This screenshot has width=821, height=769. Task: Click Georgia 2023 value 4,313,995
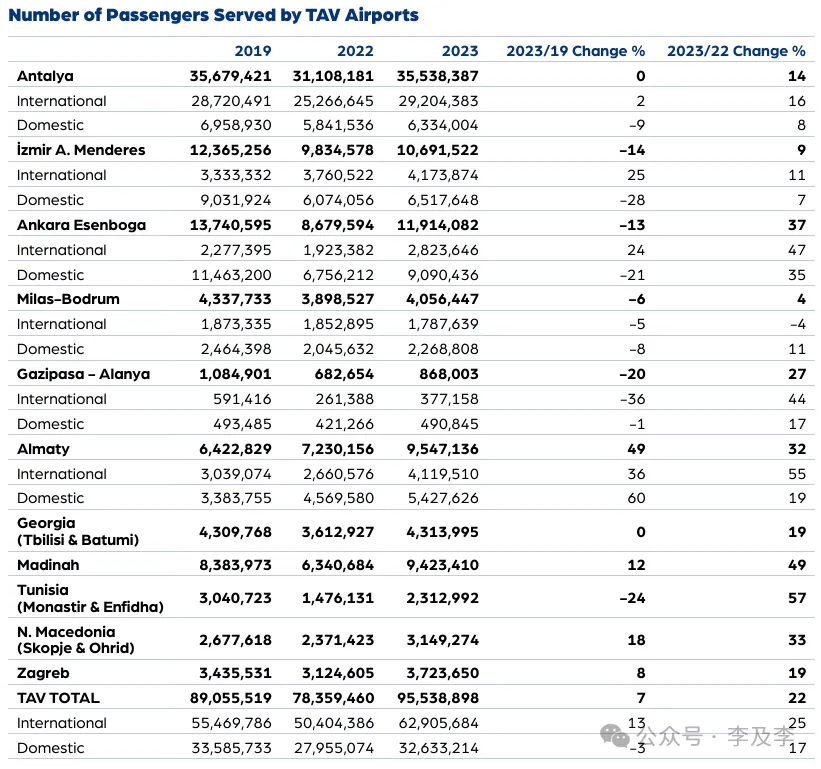(442, 532)
